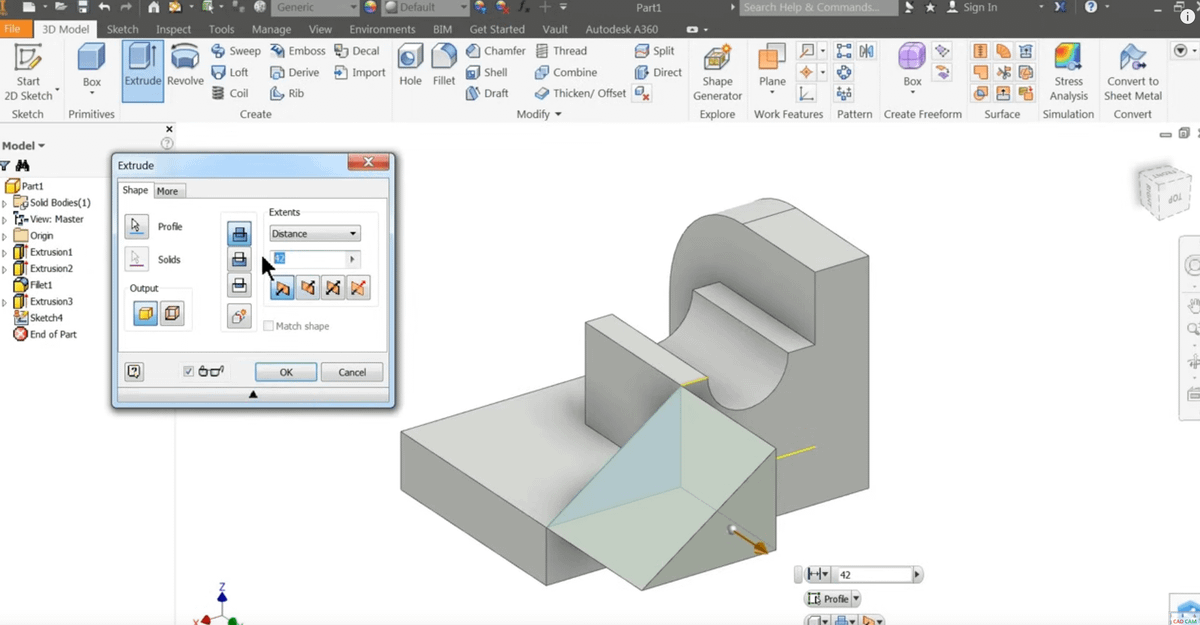The width and height of the screenshot is (1200, 625).
Task: Open the Environments ribbon tab
Action: click(382, 29)
